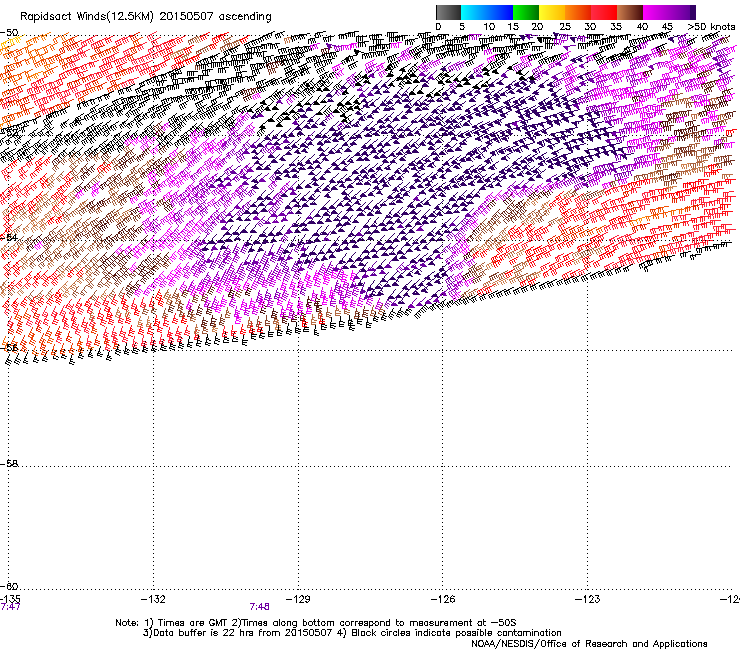740x650 pixels.
Task: Click the '>50 knots' legend label
Action: coord(711,27)
